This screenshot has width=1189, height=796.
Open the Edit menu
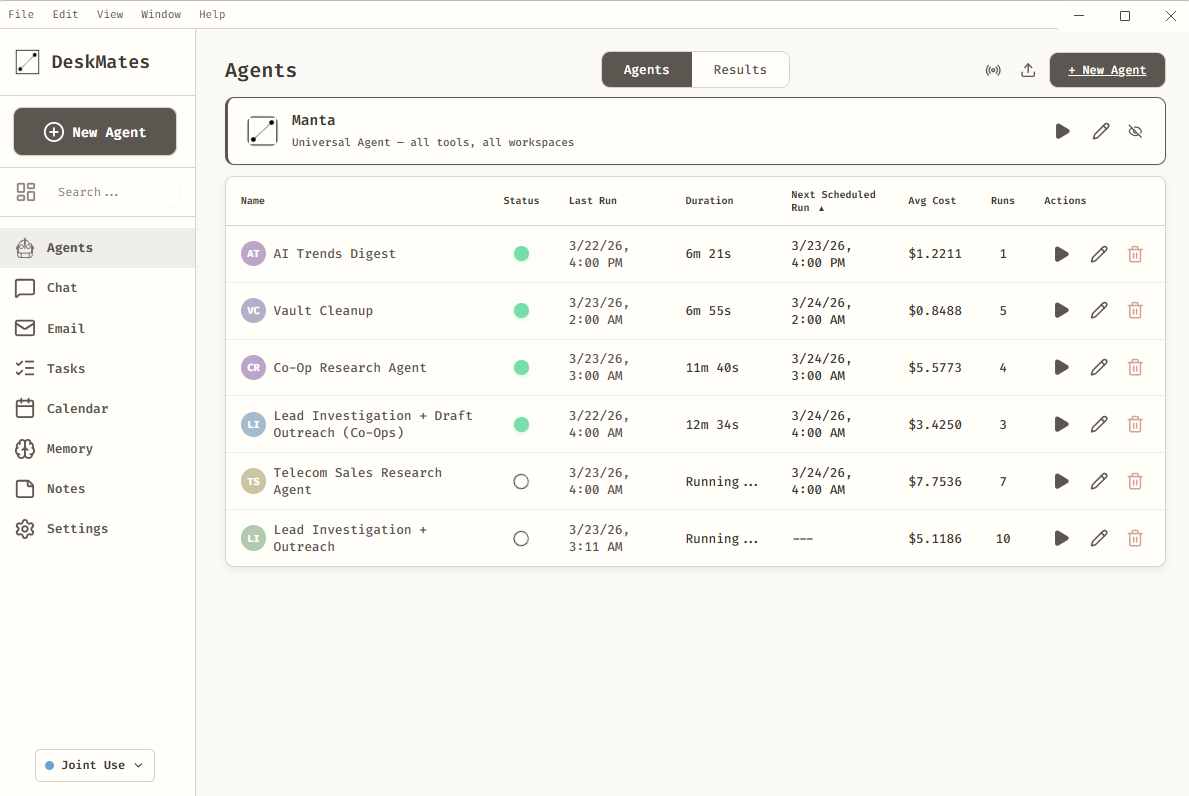[x=65, y=14]
